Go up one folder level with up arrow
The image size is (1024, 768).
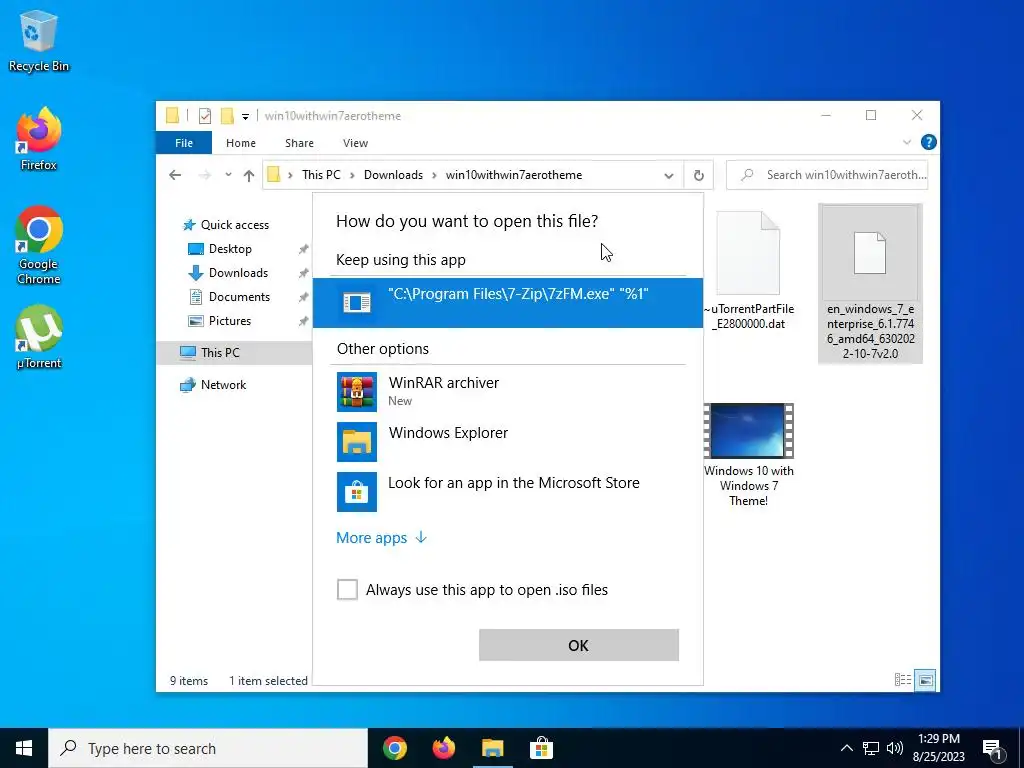(249, 175)
